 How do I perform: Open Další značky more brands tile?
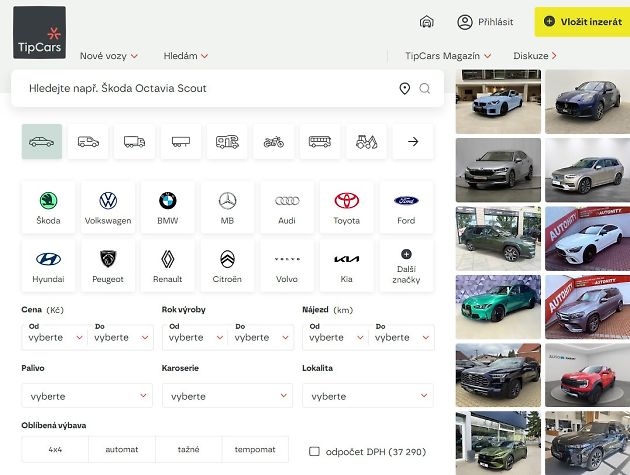click(x=406, y=266)
